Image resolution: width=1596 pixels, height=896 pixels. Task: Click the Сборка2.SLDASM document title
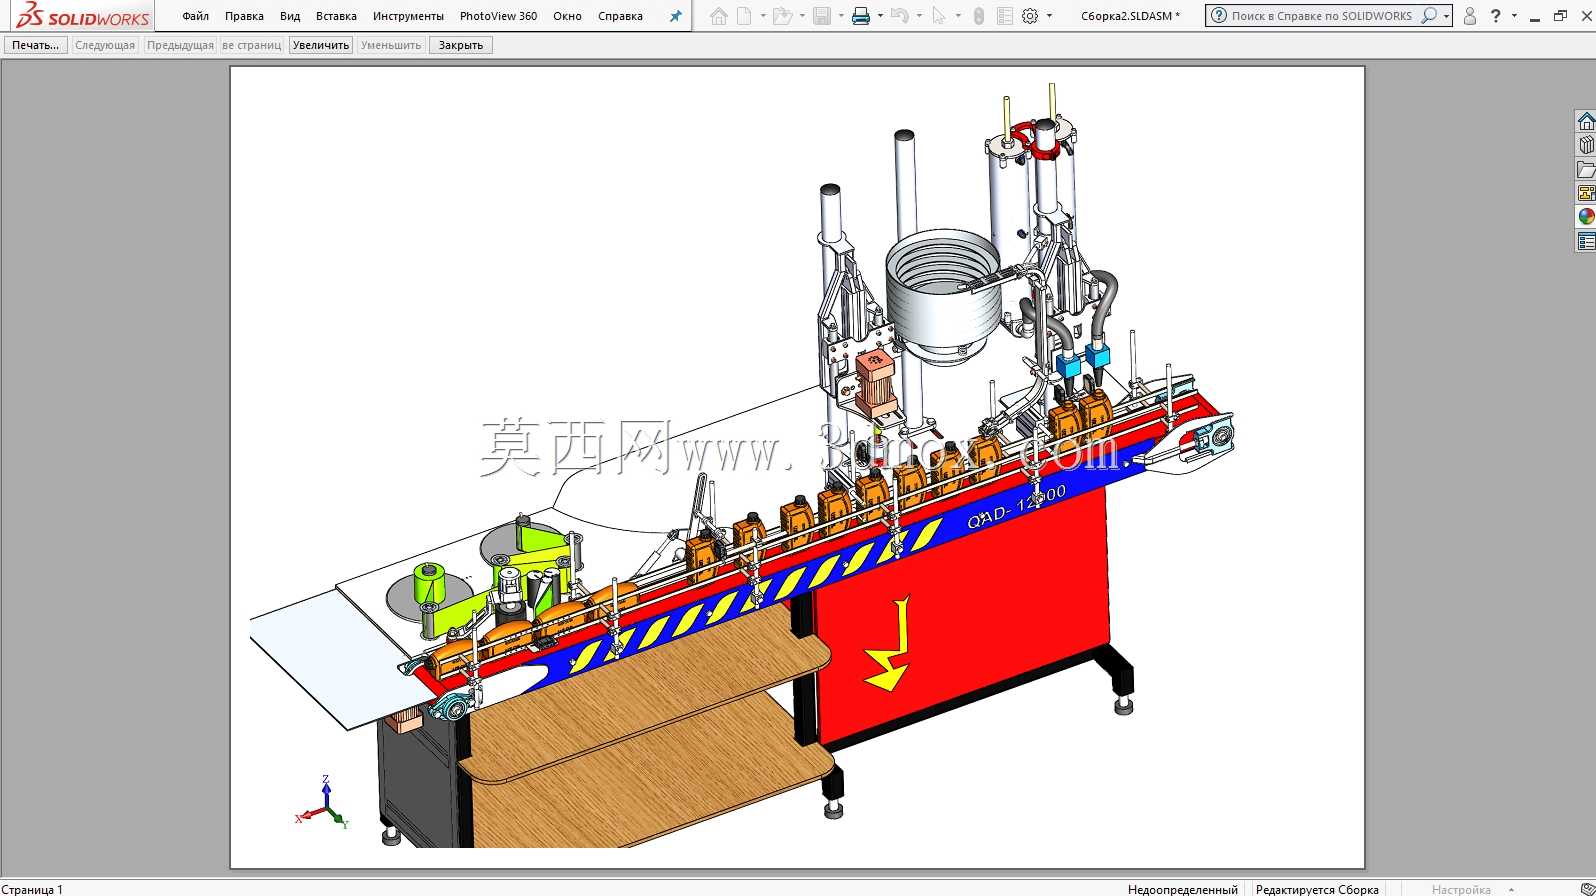[x=1130, y=16]
